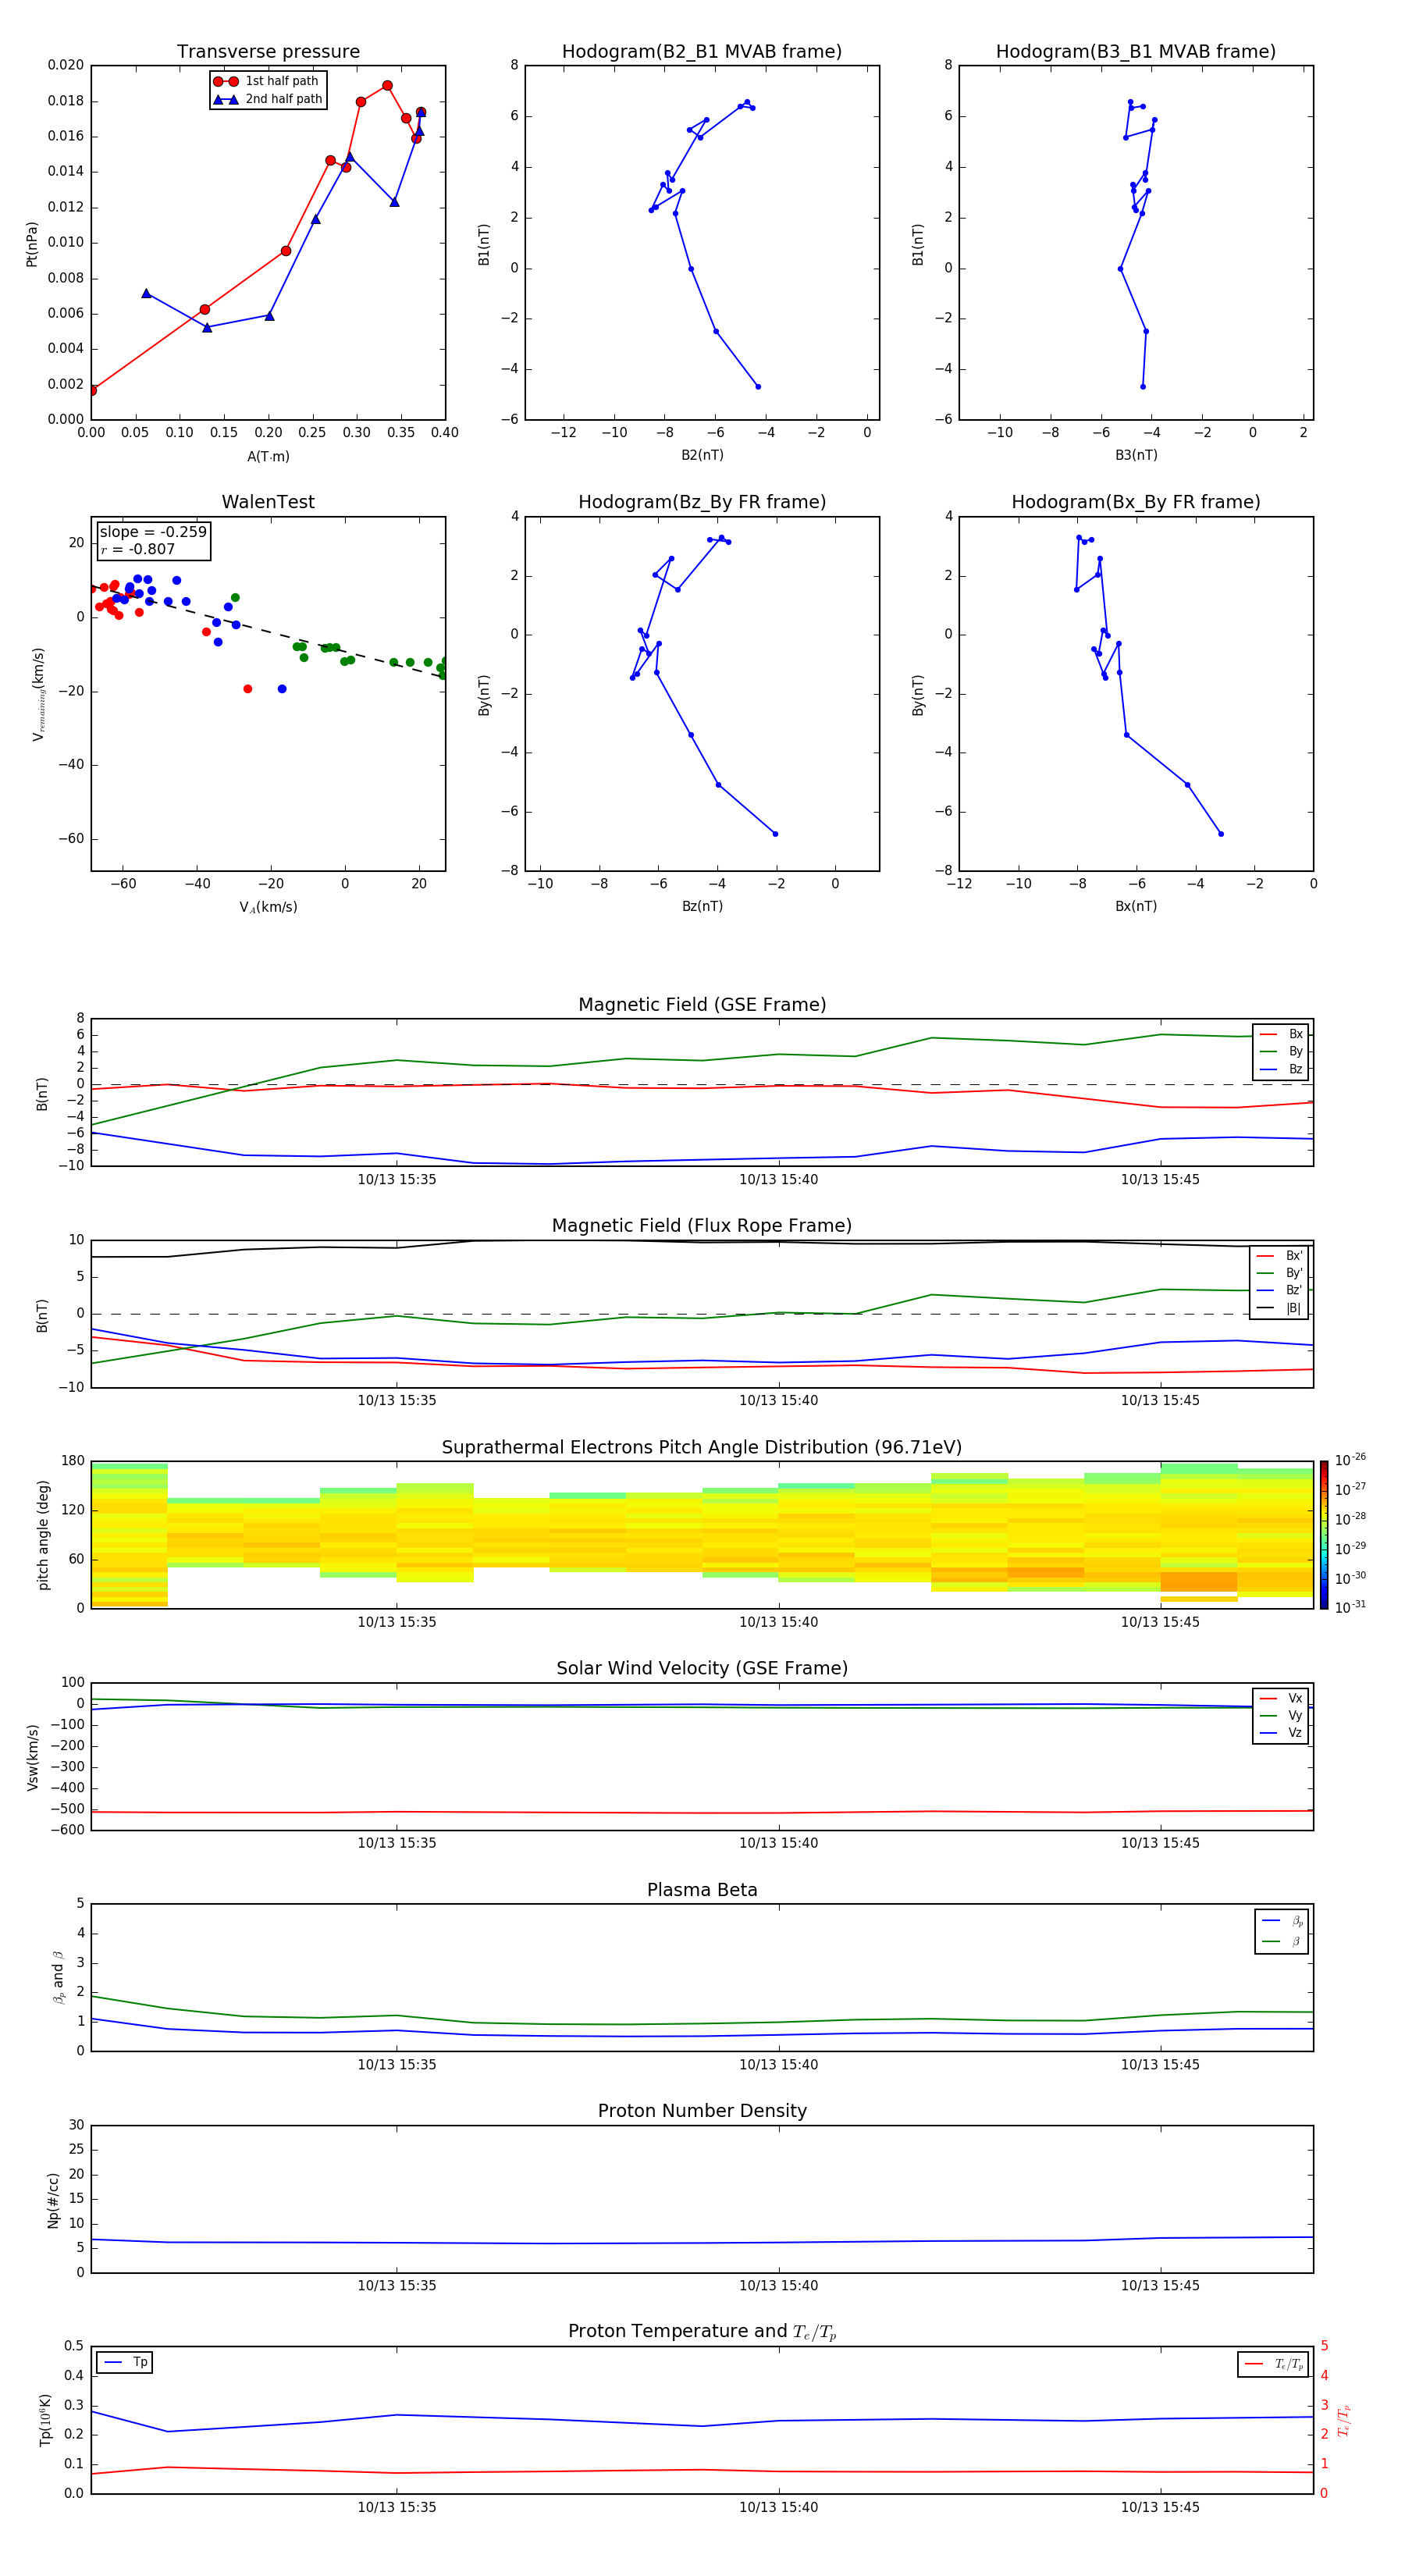Select the "r = -0.807" annotation
Screen dimensions: 1405x2576
coord(138,549)
